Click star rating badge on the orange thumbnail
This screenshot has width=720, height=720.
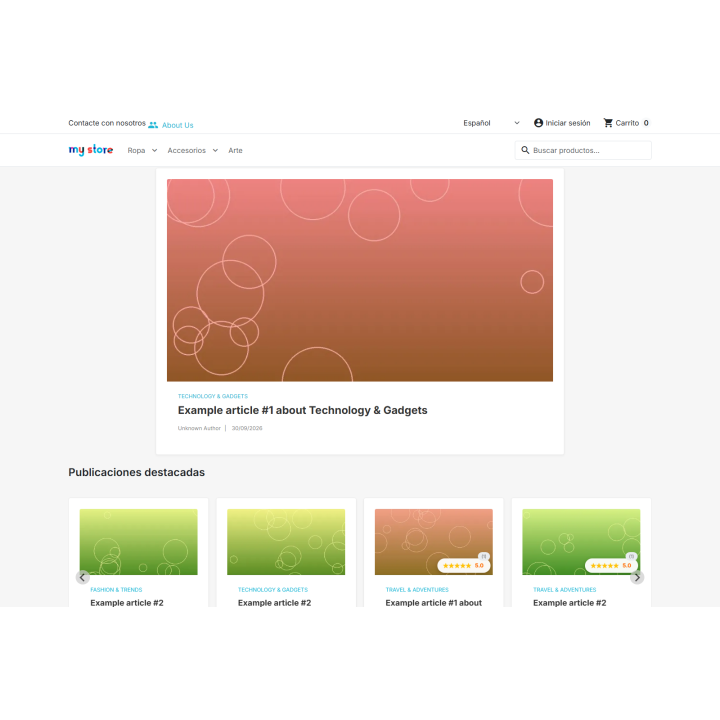(463, 566)
